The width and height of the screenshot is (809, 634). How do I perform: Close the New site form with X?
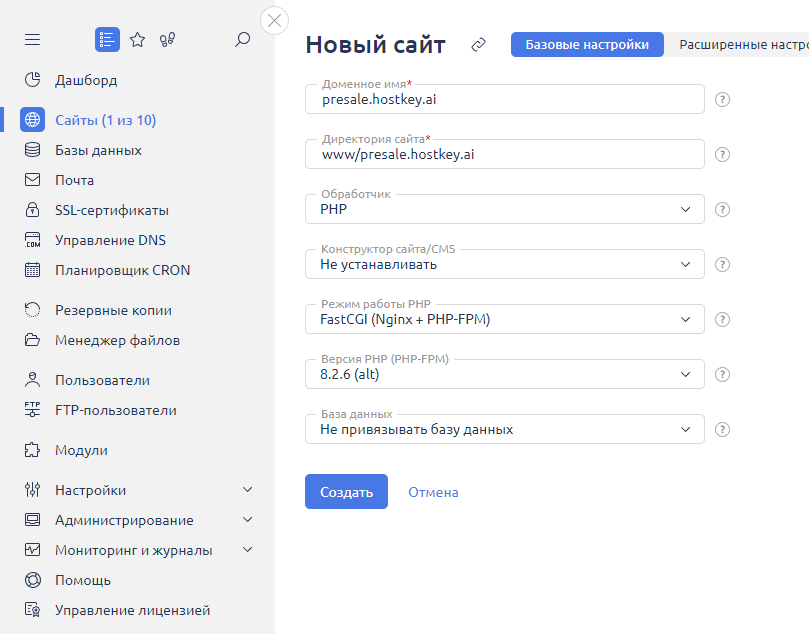pos(274,21)
